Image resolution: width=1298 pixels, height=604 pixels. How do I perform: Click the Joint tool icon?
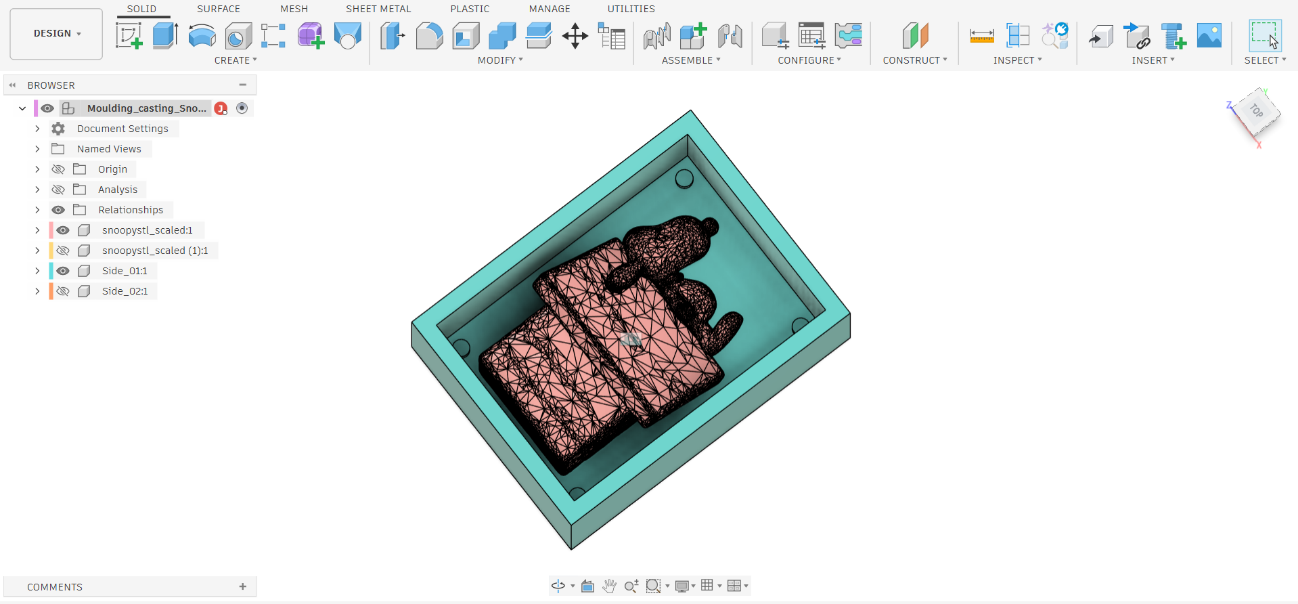click(657, 36)
